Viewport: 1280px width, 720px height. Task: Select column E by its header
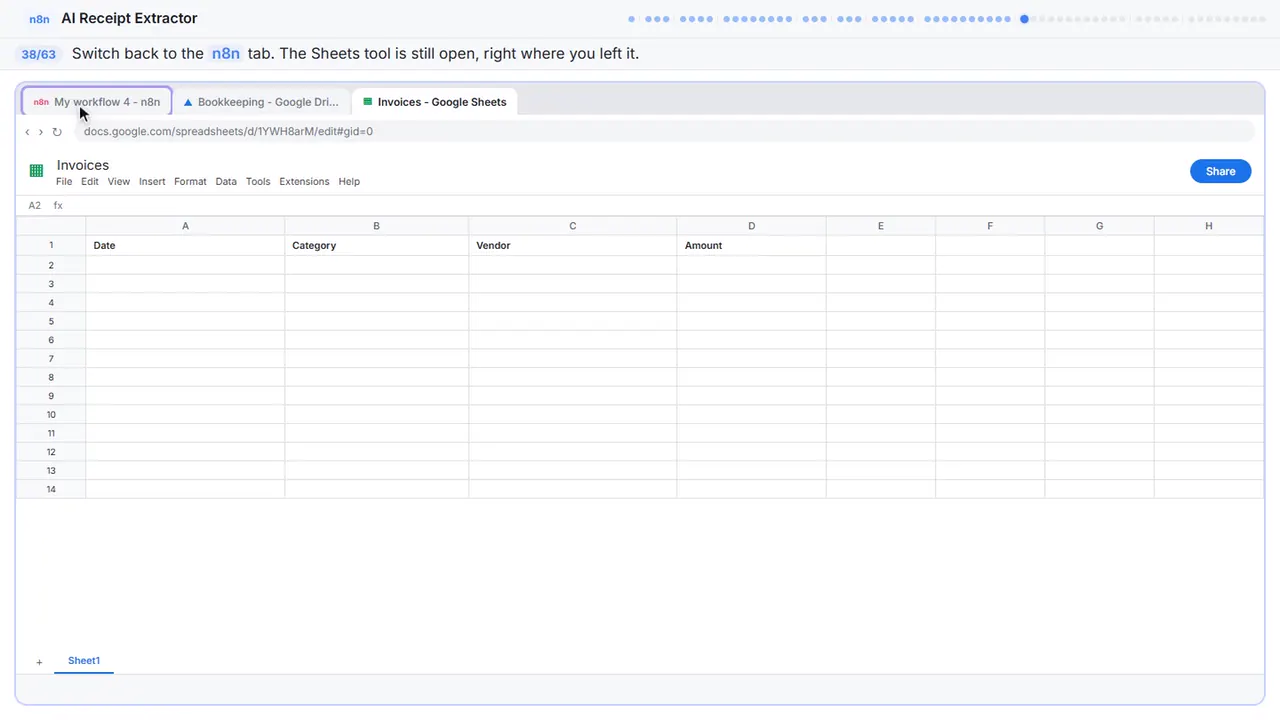880,226
